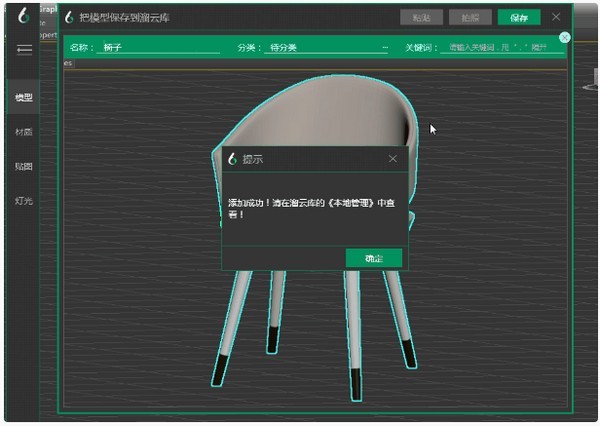Screen dimensions: 600x426
Task: Close the 把模型保存到溜云库 window
Action: point(556,17)
